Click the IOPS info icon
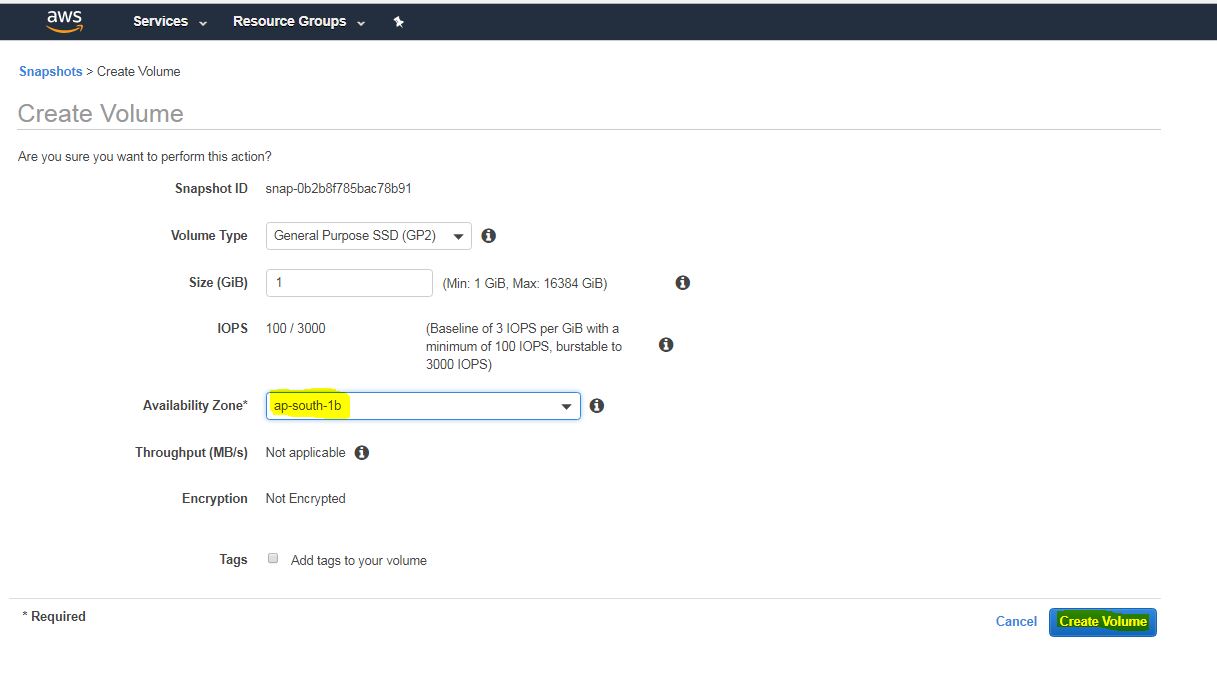1217x699 pixels. coord(666,345)
